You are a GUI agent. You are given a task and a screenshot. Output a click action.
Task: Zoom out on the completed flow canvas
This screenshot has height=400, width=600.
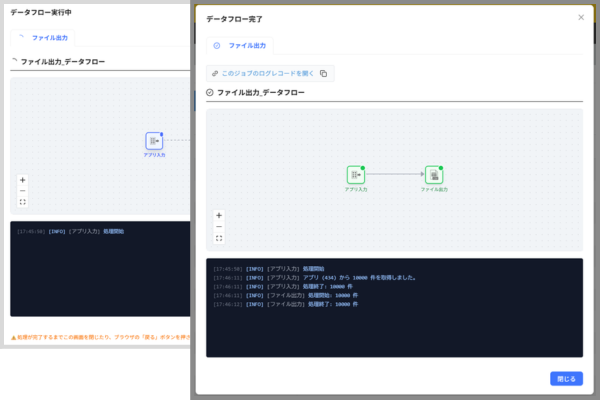click(219, 227)
